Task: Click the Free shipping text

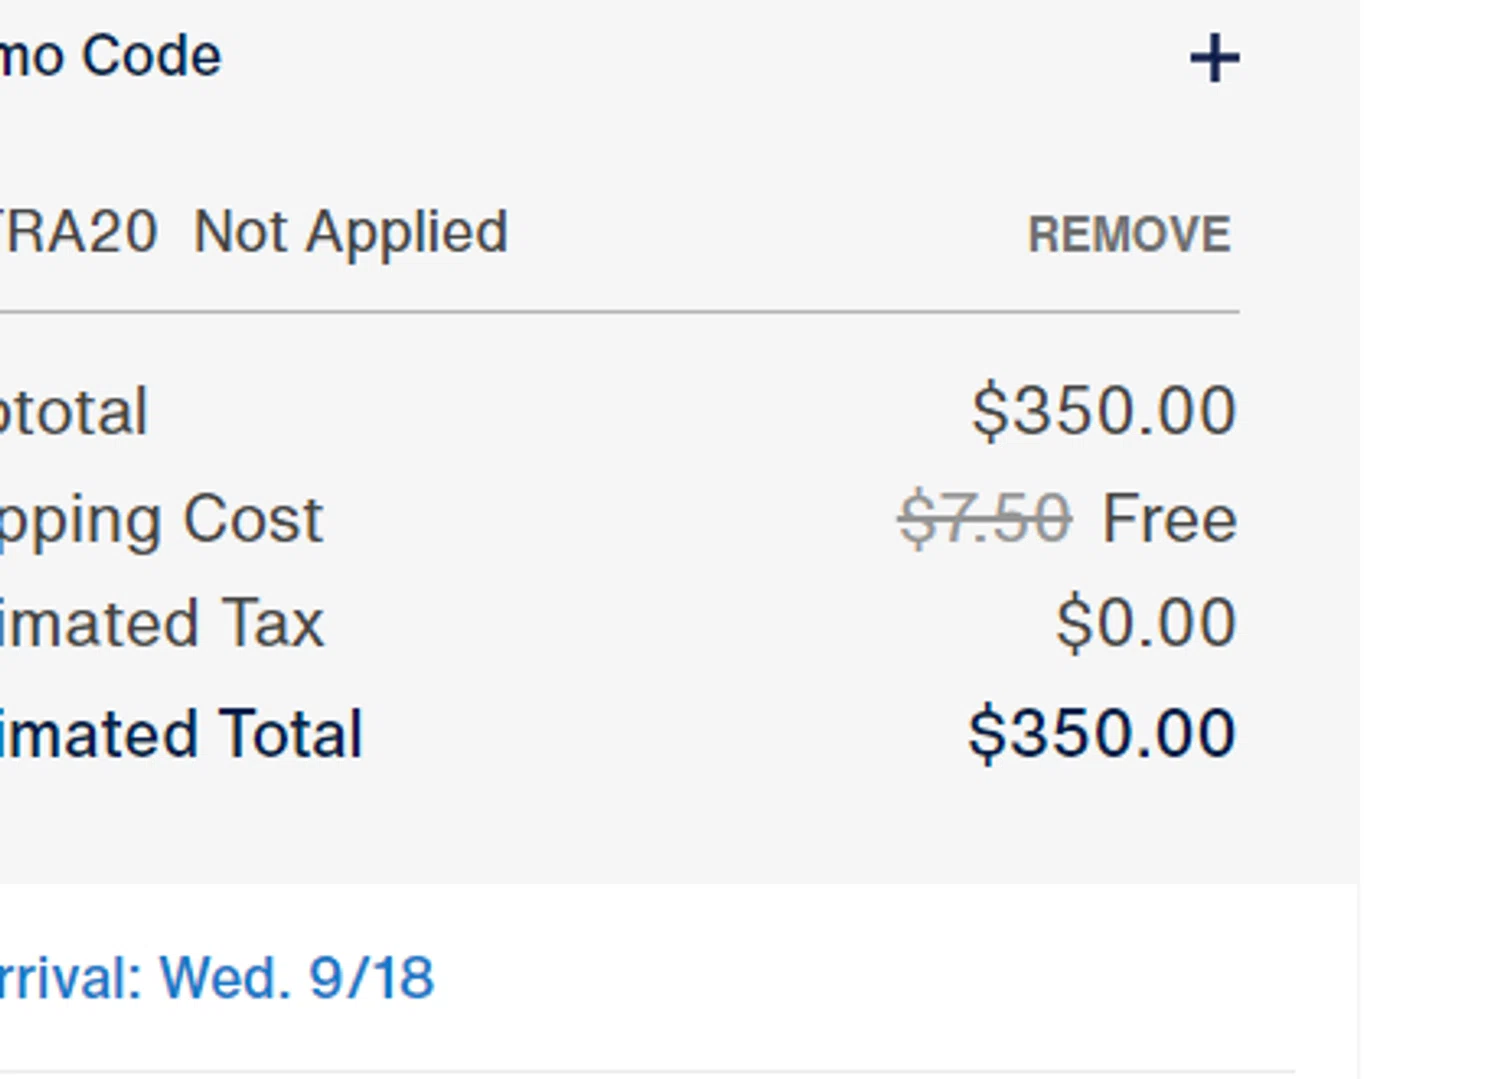Action: click(x=1169, y=519)
